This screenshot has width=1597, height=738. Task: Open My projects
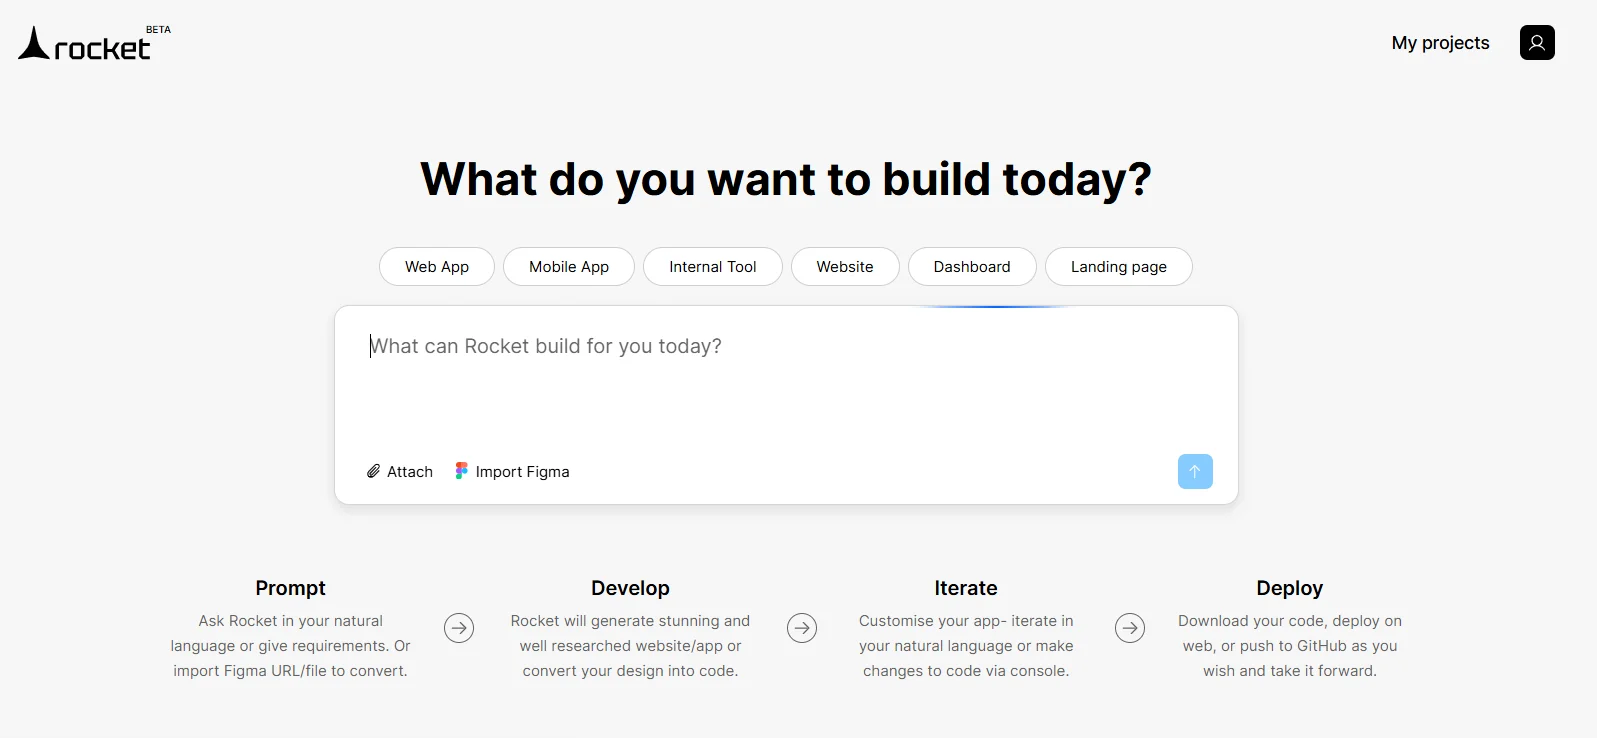1440,43
